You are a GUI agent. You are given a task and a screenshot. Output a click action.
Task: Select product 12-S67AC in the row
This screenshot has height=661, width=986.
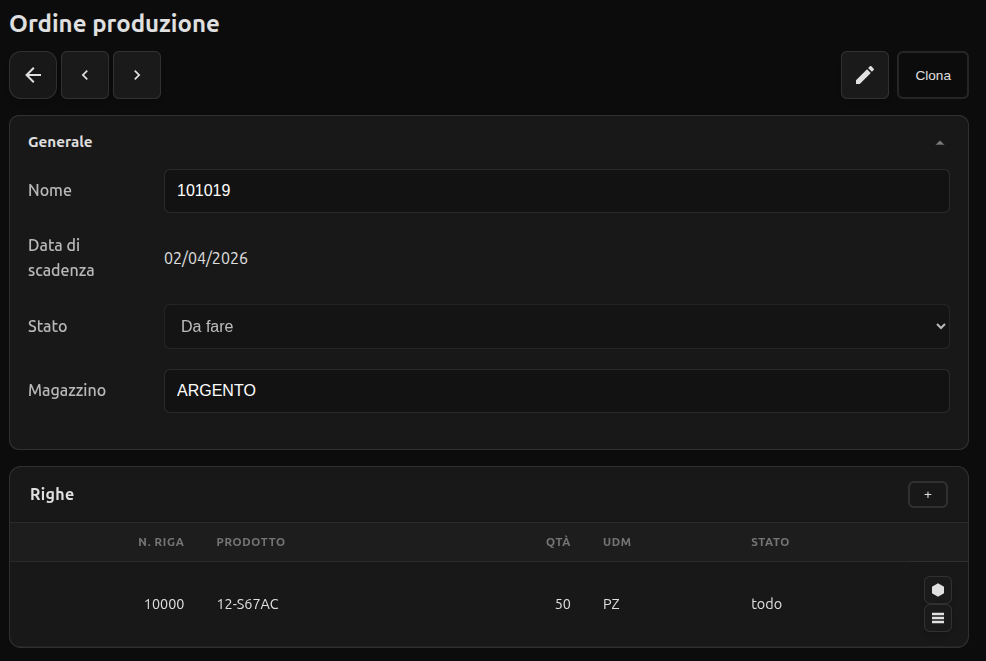click(248, 604)
